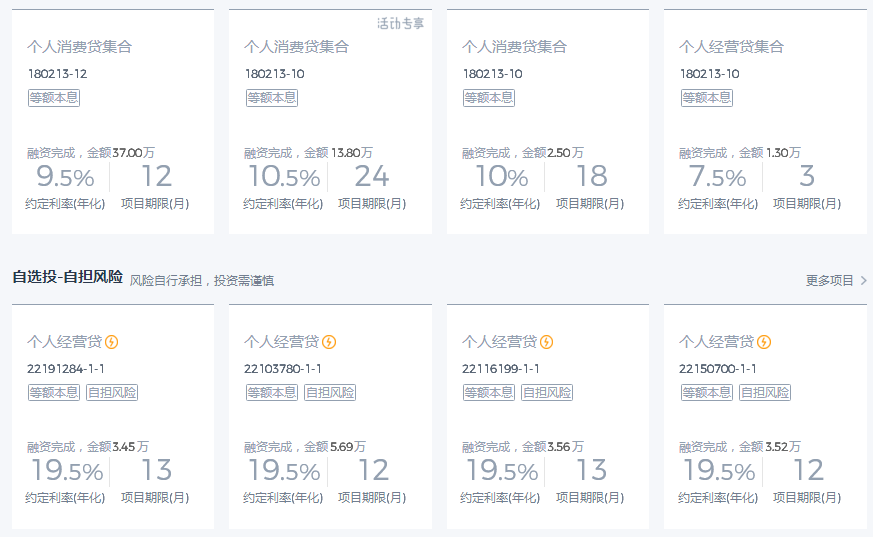Viewport: 873px width, 537px height.
Task: Click the 24 month term value
Action: tap(372, 176)
